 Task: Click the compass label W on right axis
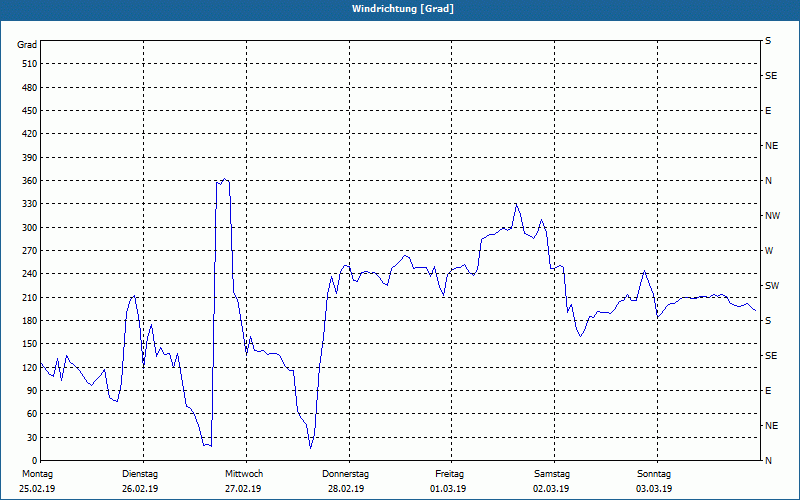(769, 251)
